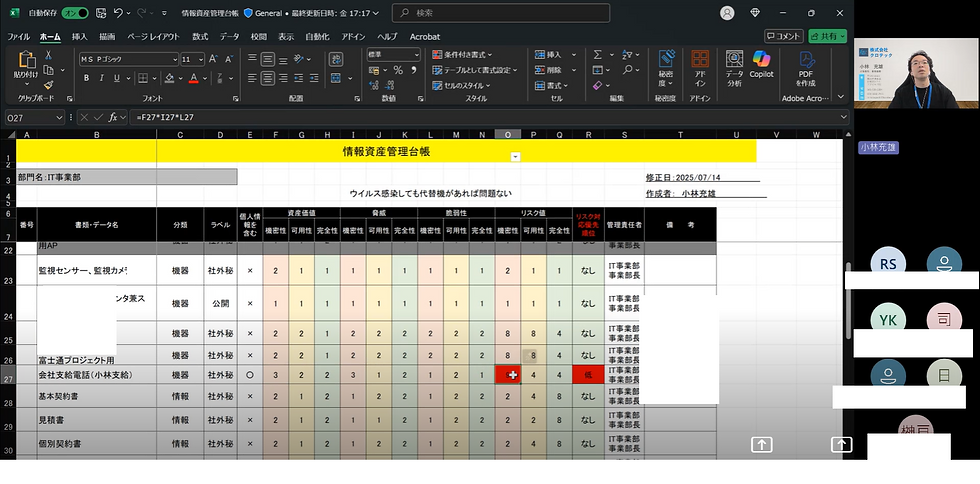Switch to the Page Layout (ページレイアウト) tab
The image size is (980, 484).
coord(154,37)
